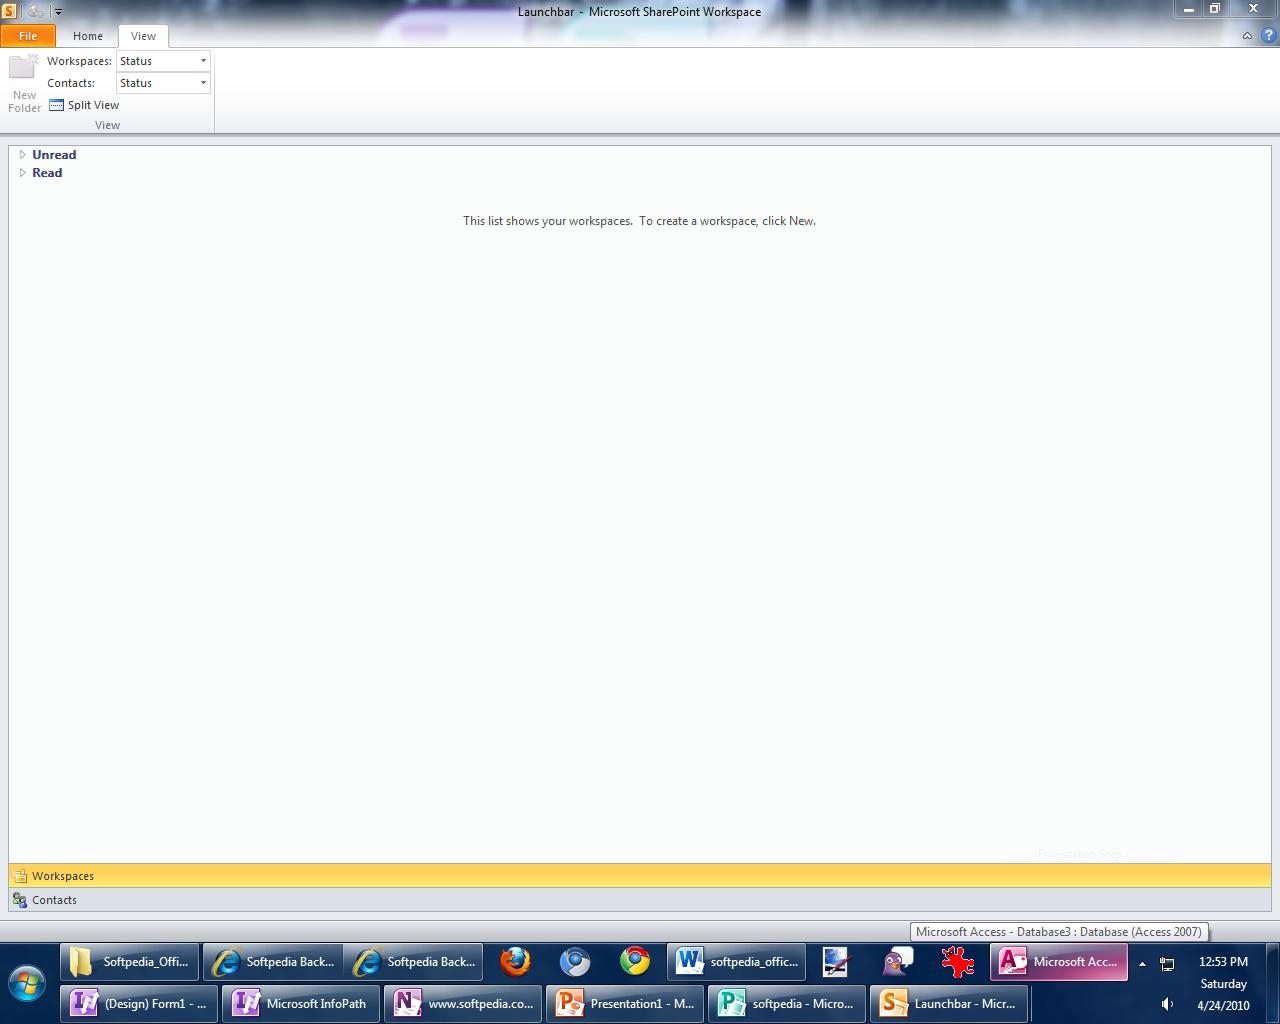Switch to the PowerPoint Presentation1 taskbar button
1280x1024 pixels.
coord(626,1004)
